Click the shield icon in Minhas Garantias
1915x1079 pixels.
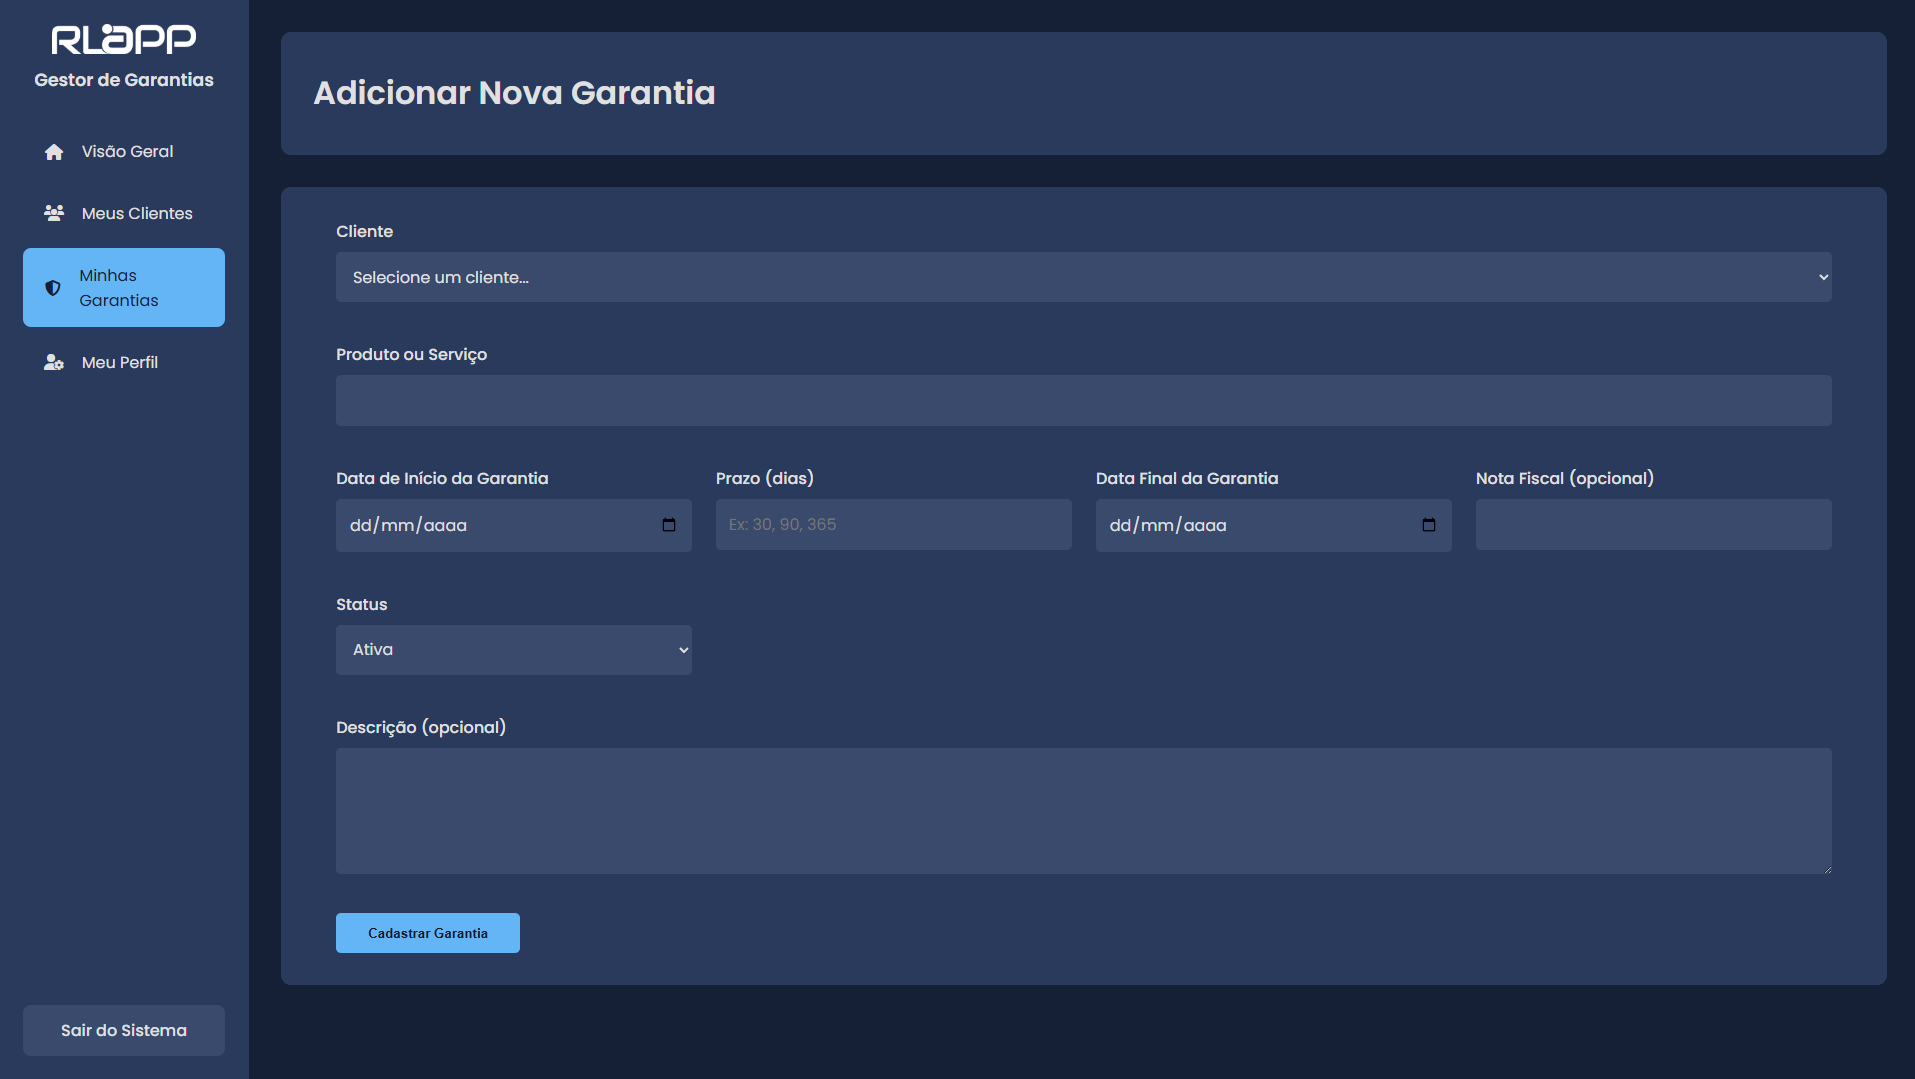coord(53,288)
